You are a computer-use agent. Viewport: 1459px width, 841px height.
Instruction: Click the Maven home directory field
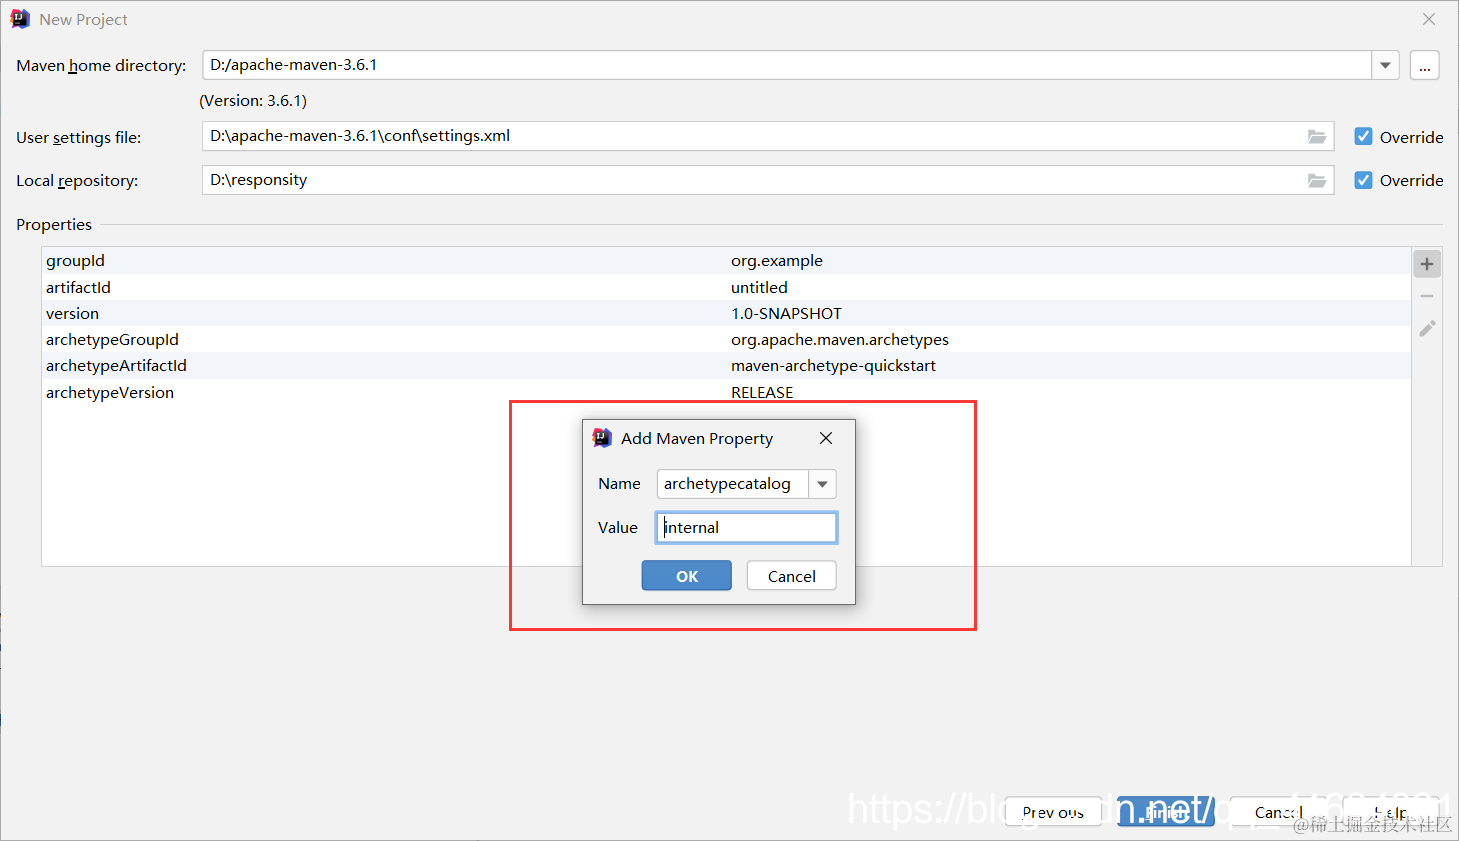[x=787, y=65]
